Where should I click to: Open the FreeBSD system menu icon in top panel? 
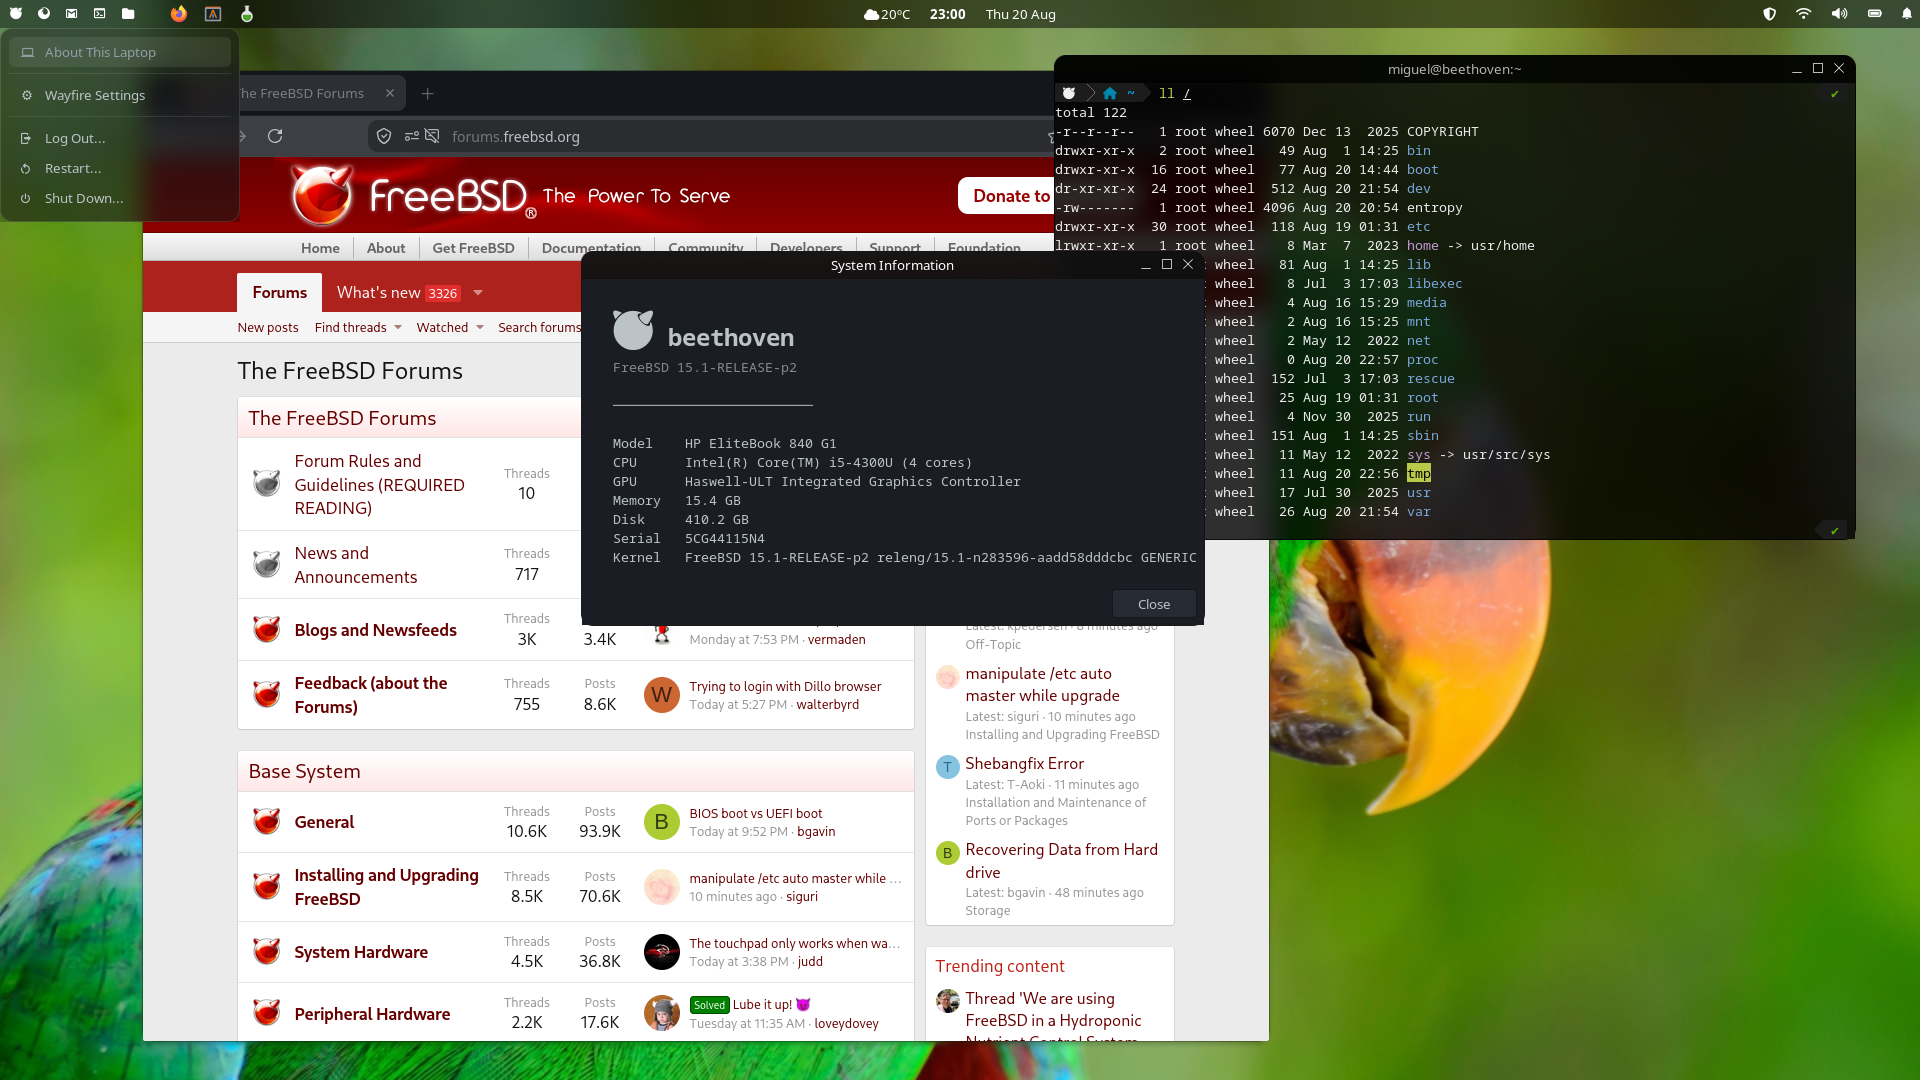16,14
